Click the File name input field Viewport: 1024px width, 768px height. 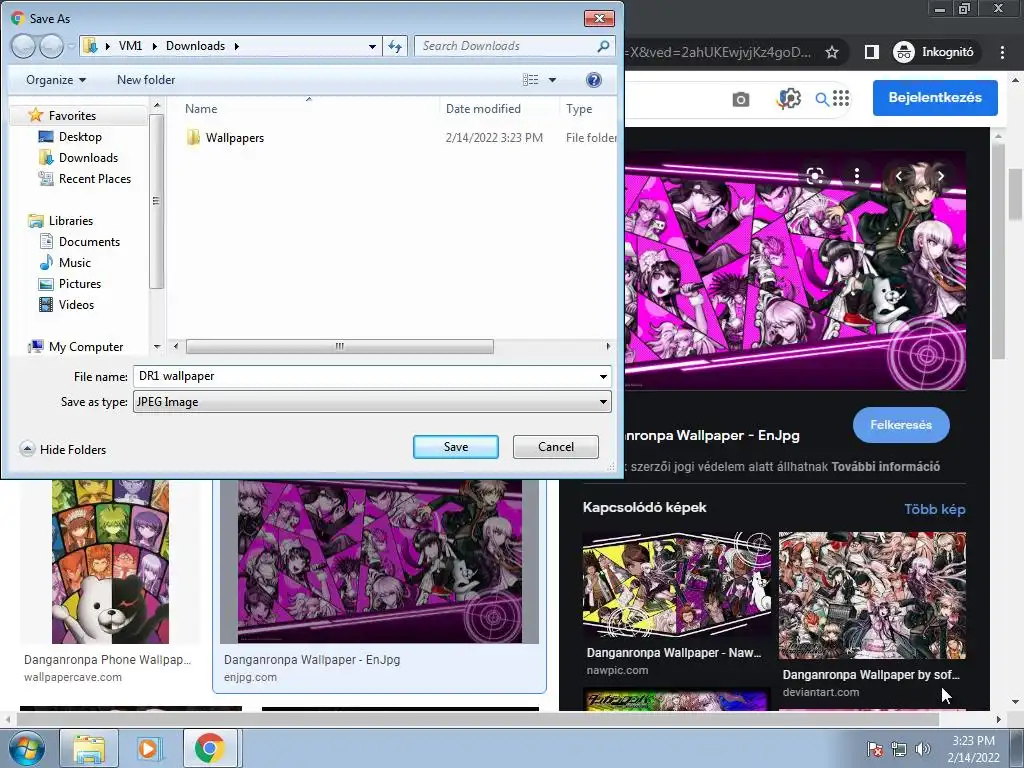pyautogui.click(x=364, y=376)
